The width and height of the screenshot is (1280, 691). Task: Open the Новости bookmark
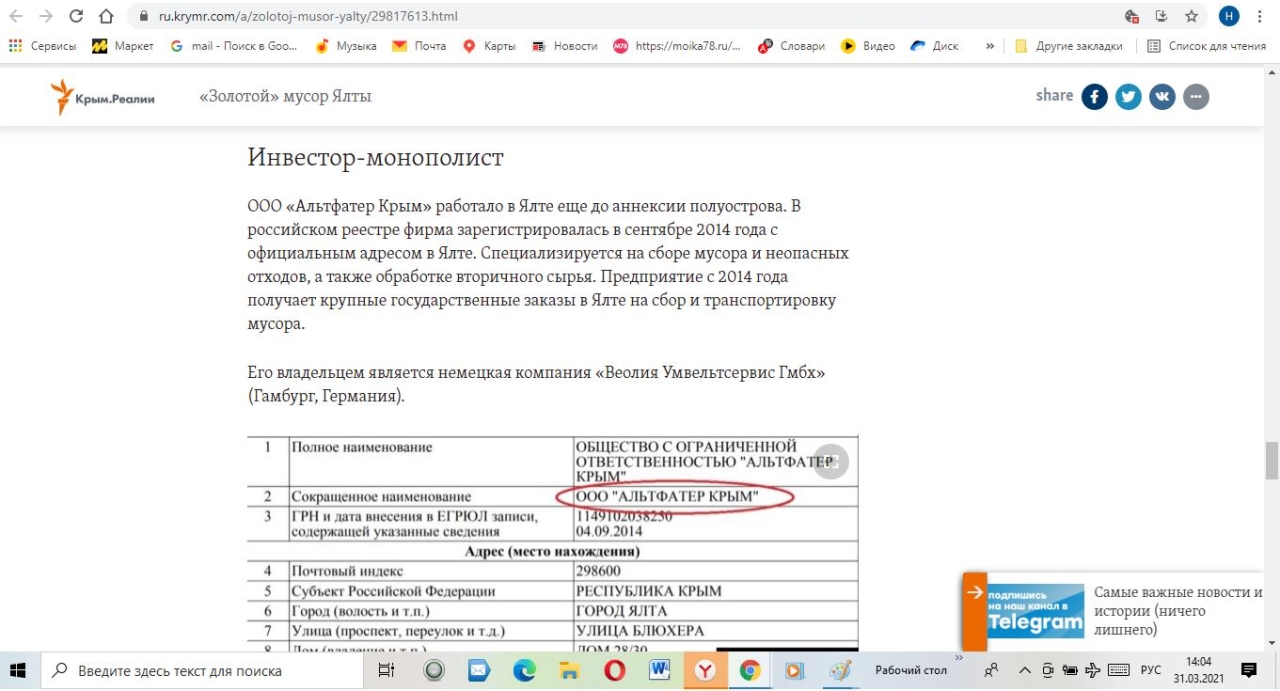click(x=565, y=46)
